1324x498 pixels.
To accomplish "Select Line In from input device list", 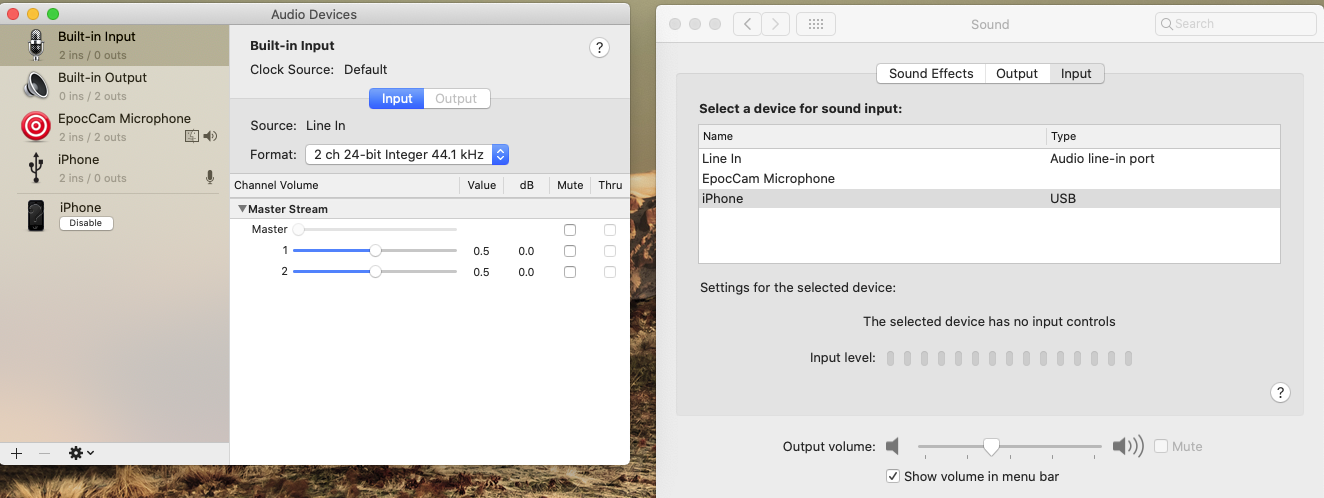I will click(x=722, y=158).
